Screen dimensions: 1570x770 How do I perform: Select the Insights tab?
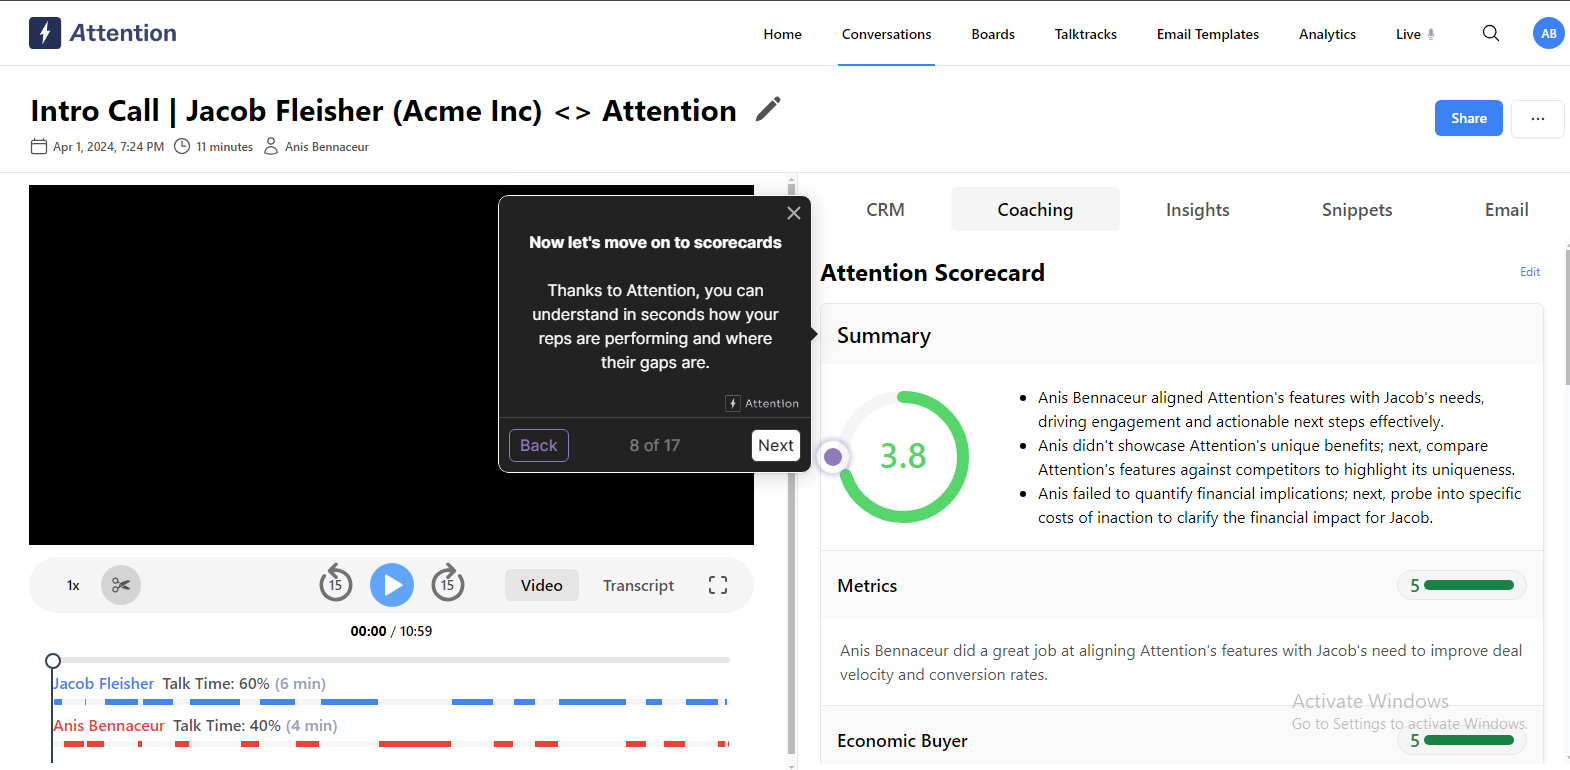point(1198,209)
